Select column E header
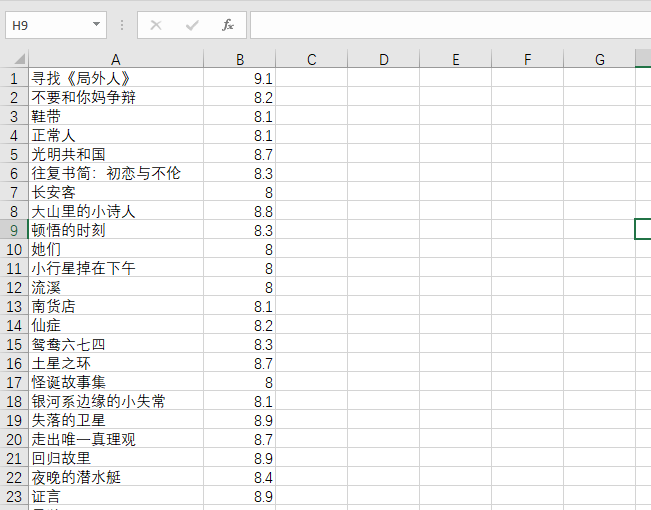This screenshot has height=510, width=651. (455, 59)
